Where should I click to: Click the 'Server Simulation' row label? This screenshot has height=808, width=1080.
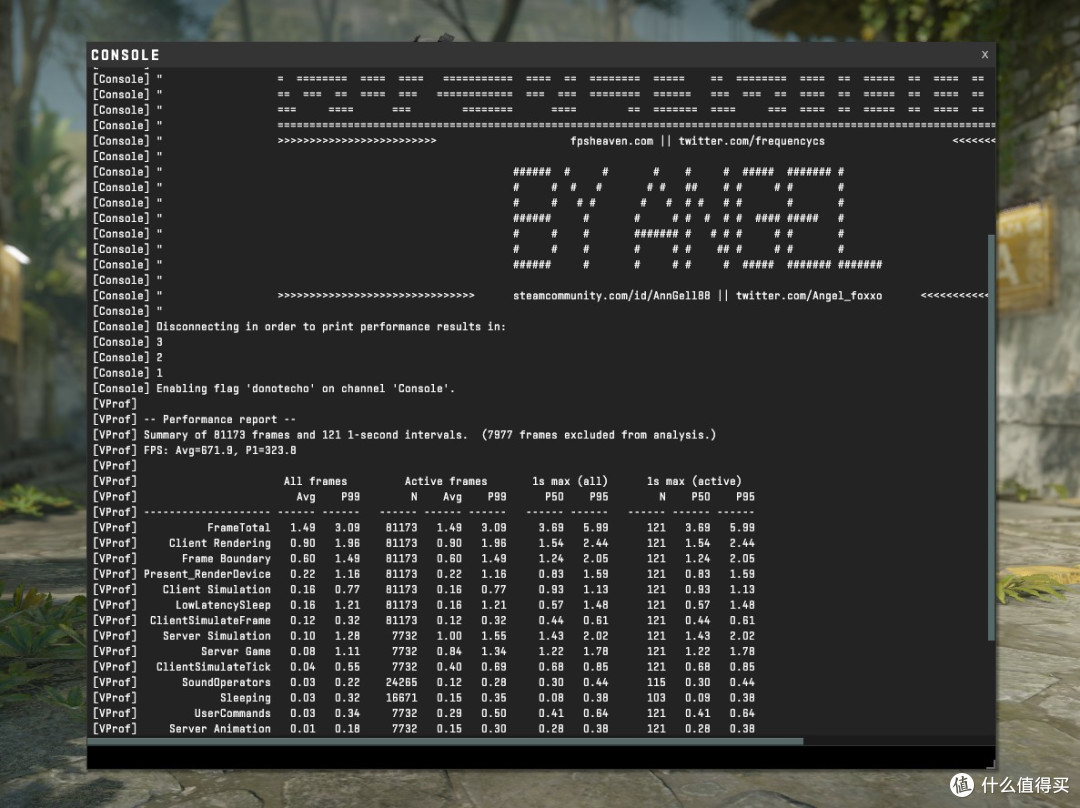tap(216, 636)
